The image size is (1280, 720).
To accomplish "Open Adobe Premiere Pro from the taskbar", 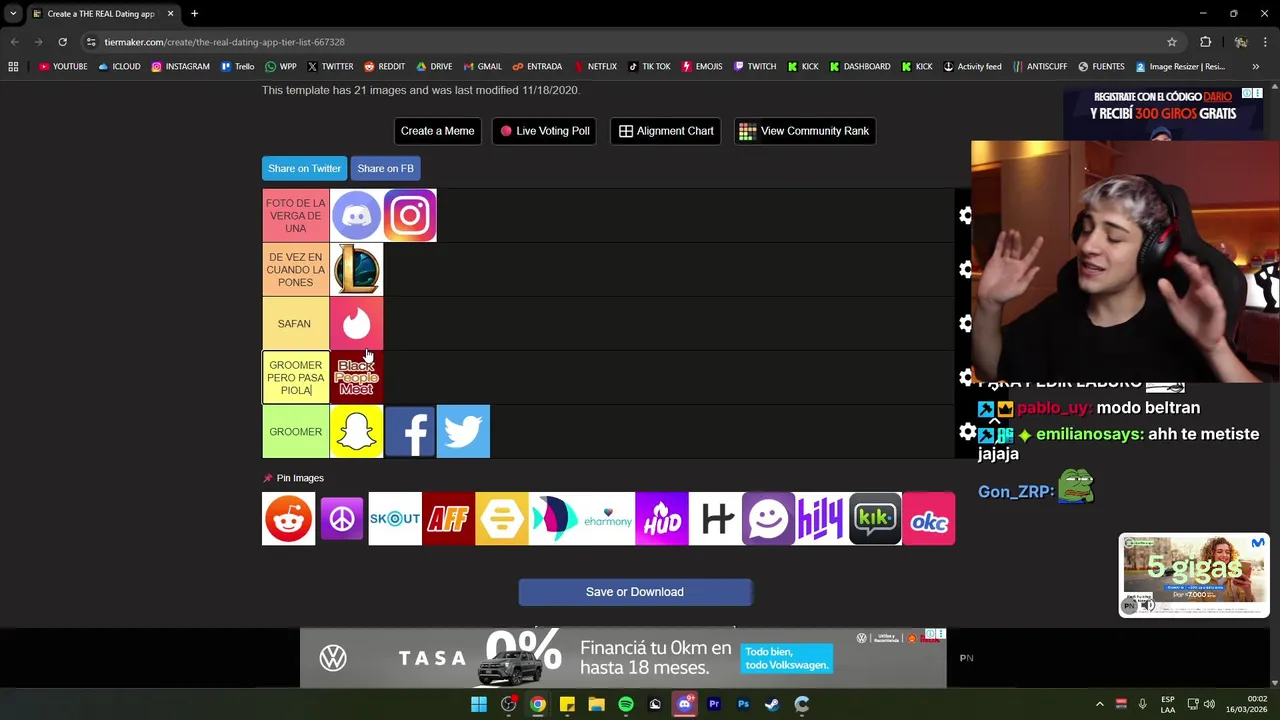I will (x=714, y=704).
